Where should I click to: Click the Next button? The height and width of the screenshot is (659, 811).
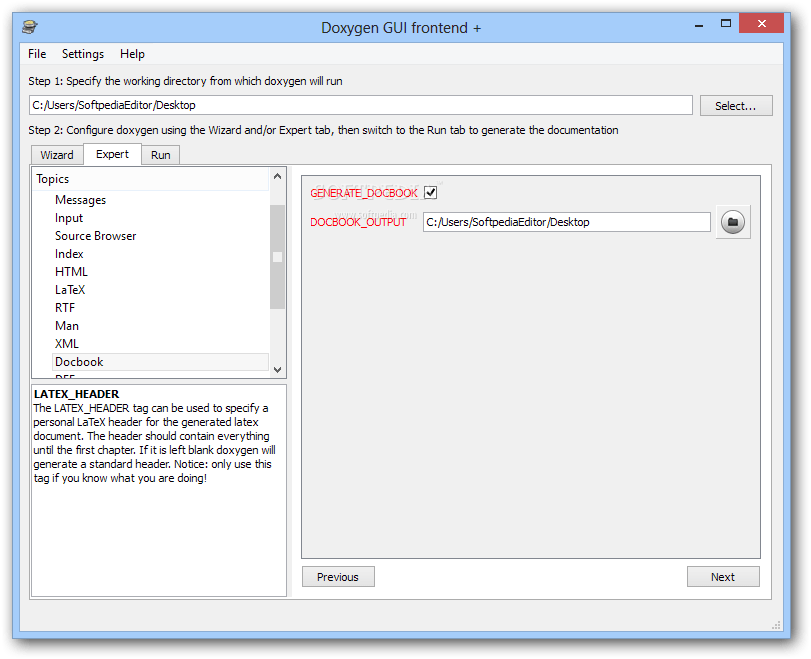[723, 577]
